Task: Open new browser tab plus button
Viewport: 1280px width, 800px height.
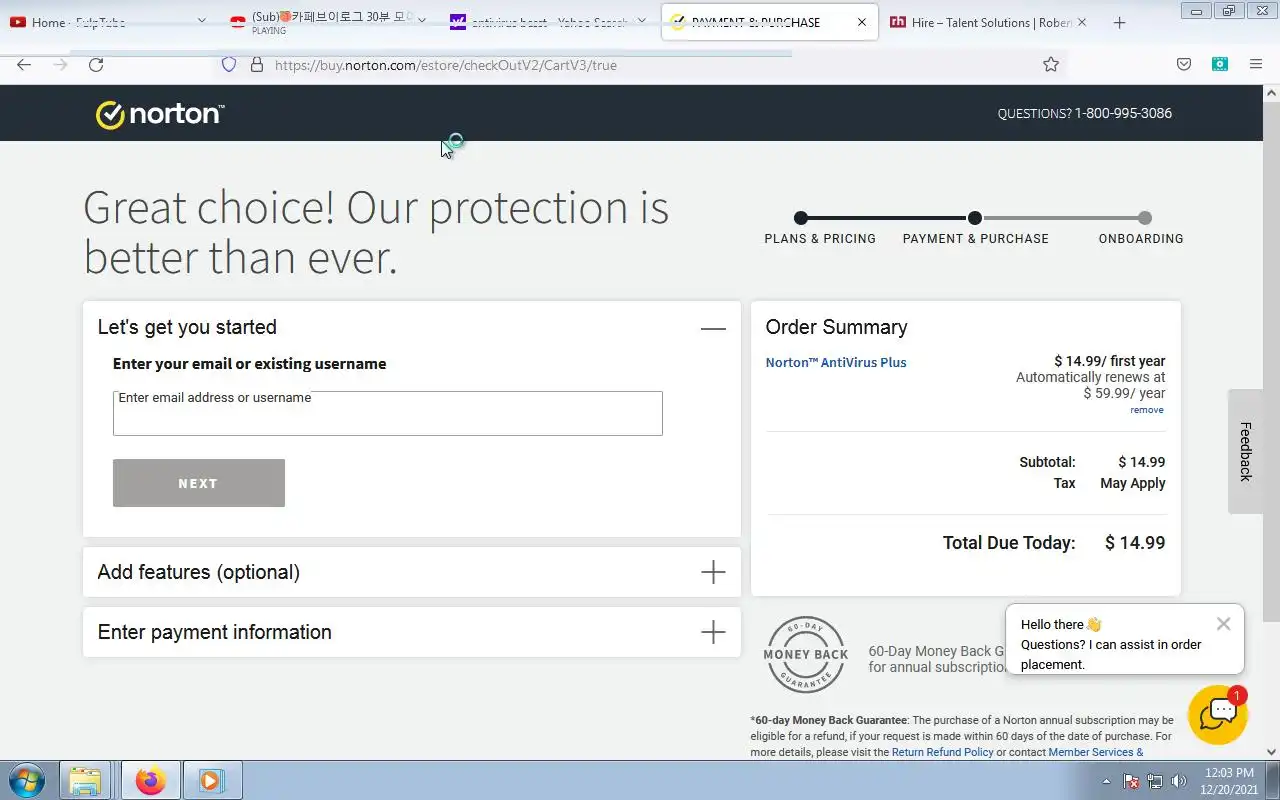Action: pyautogui.click(x=1119, y=22)
